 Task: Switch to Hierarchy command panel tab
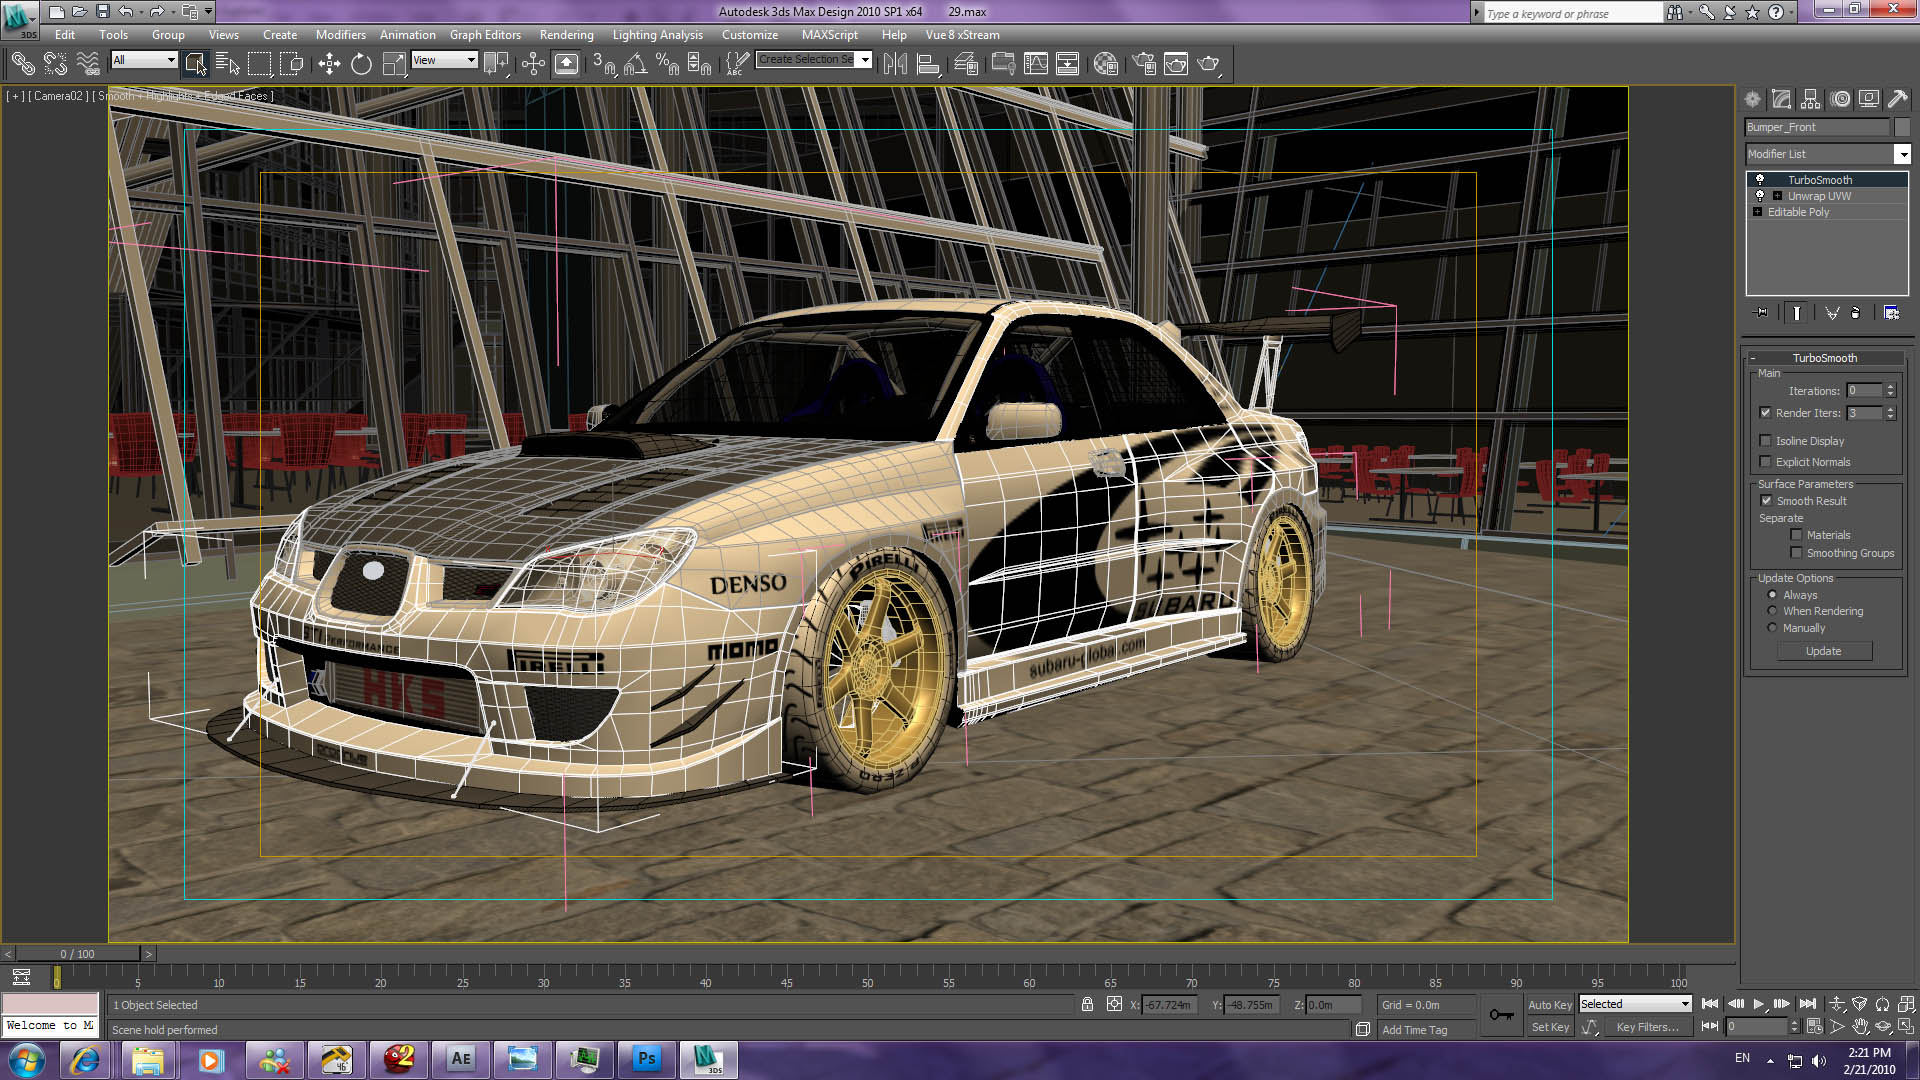(x=1810, y=99)
